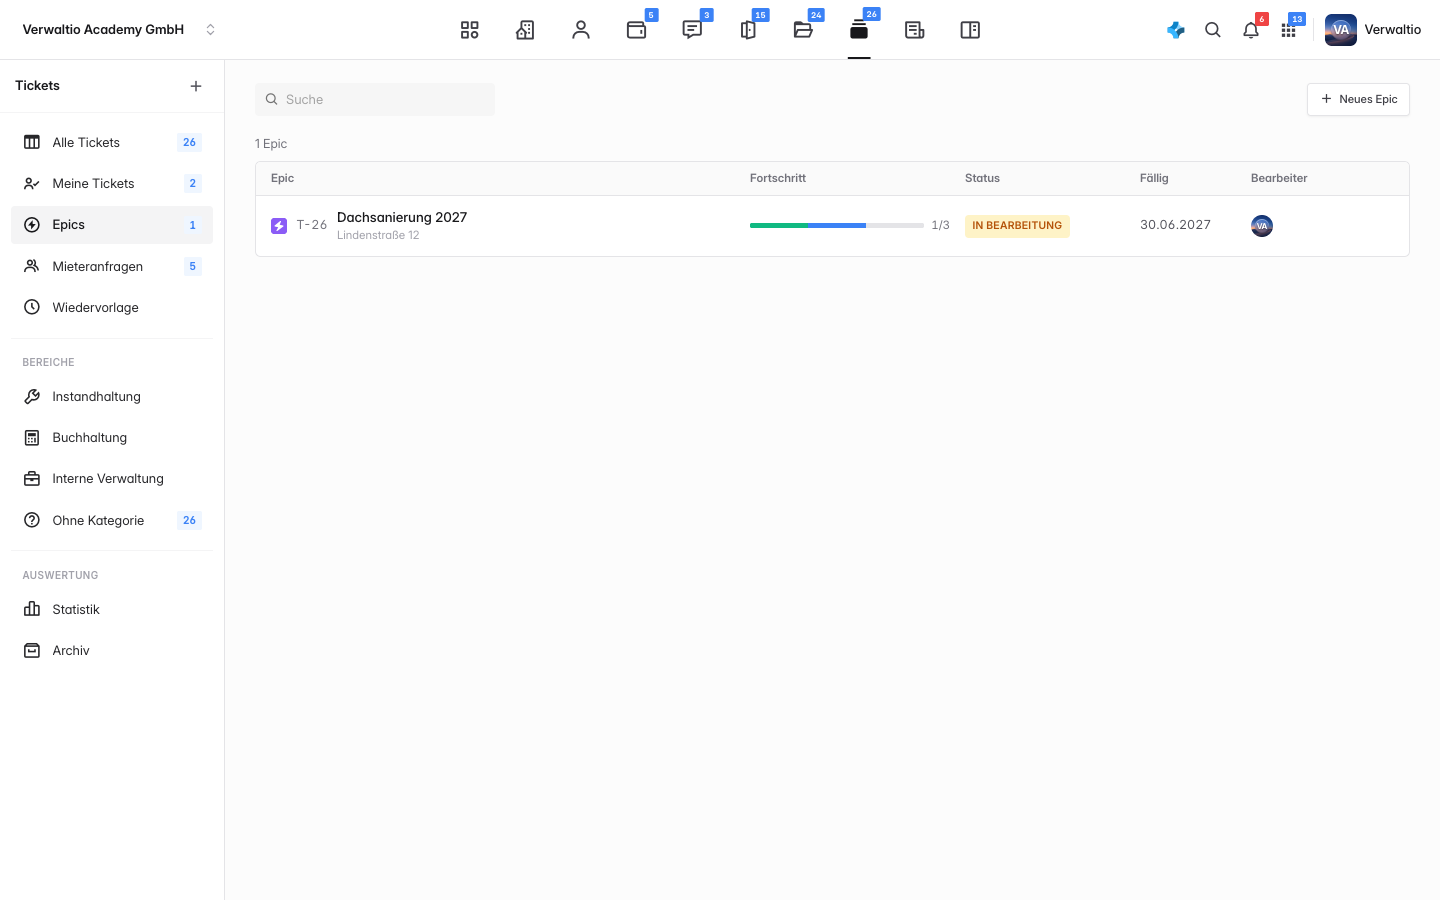The width and height of the screenshot is (1440, 900).
Task: Open the chat messages icon with badge 3
Action: (692, 30)
